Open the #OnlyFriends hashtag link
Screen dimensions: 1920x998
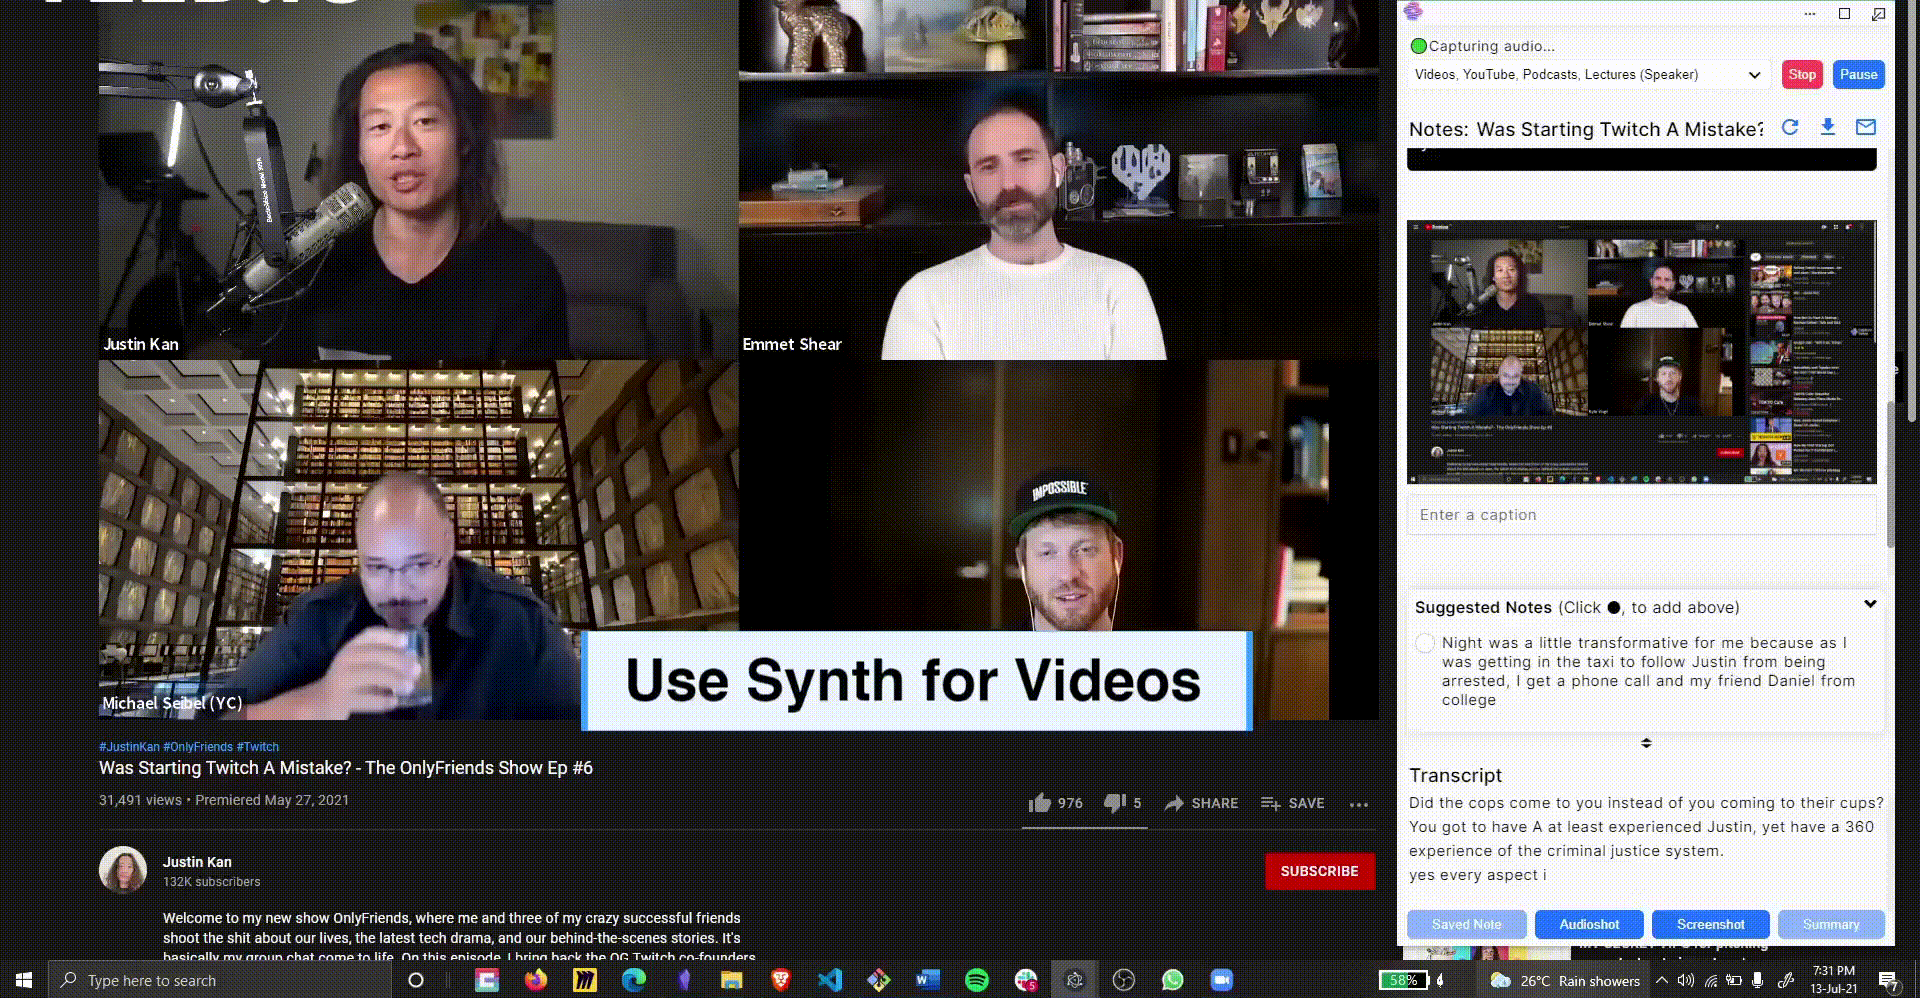198,747
